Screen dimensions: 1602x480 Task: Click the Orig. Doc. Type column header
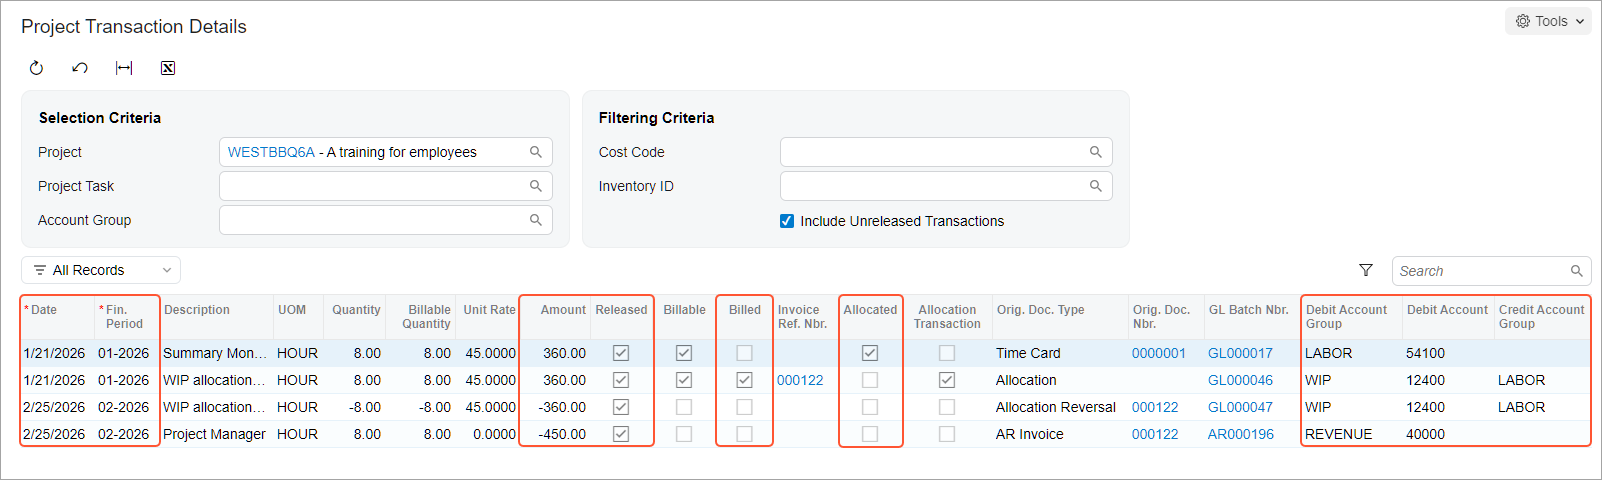pos(1059,317)
